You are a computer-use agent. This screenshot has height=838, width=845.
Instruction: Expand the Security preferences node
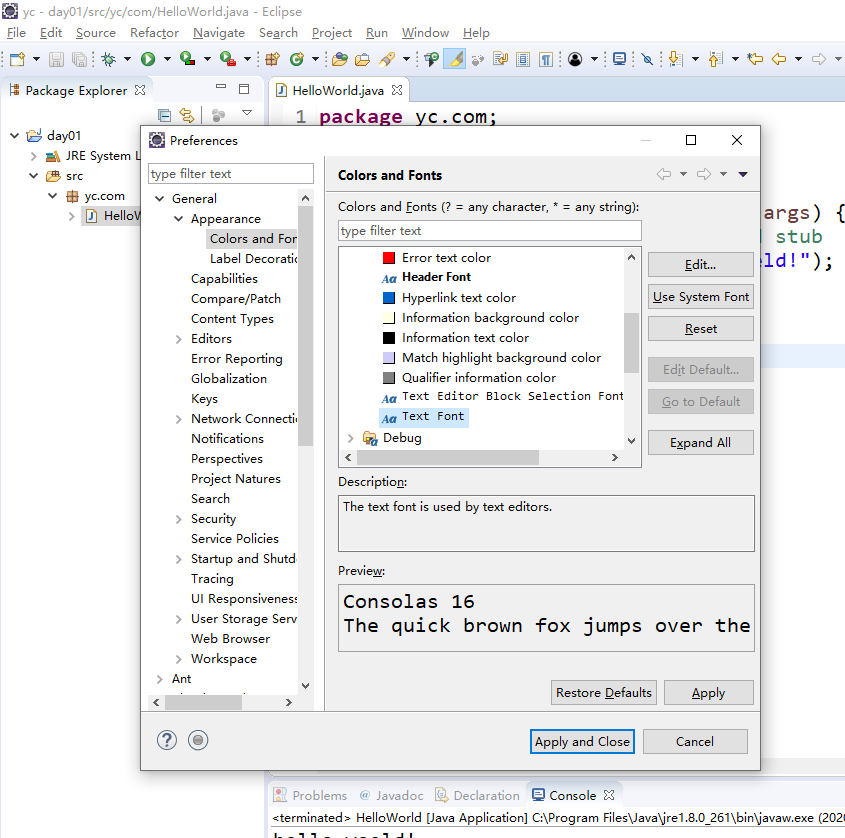point(178,519)
